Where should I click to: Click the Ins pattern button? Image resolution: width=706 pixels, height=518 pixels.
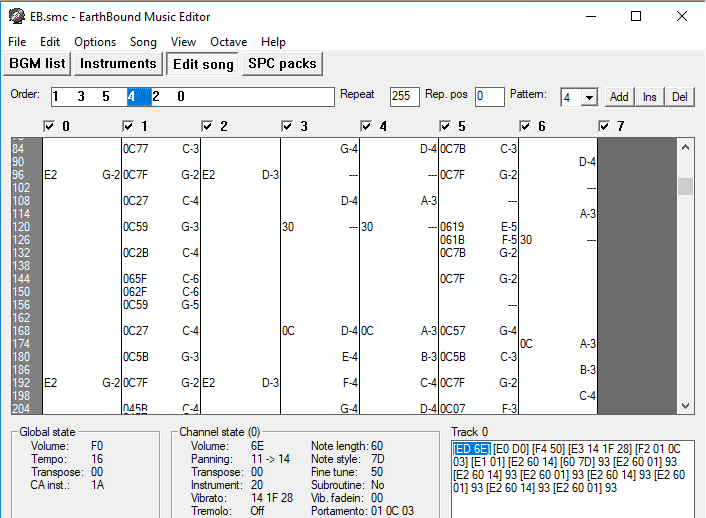(x=649, y=97)
